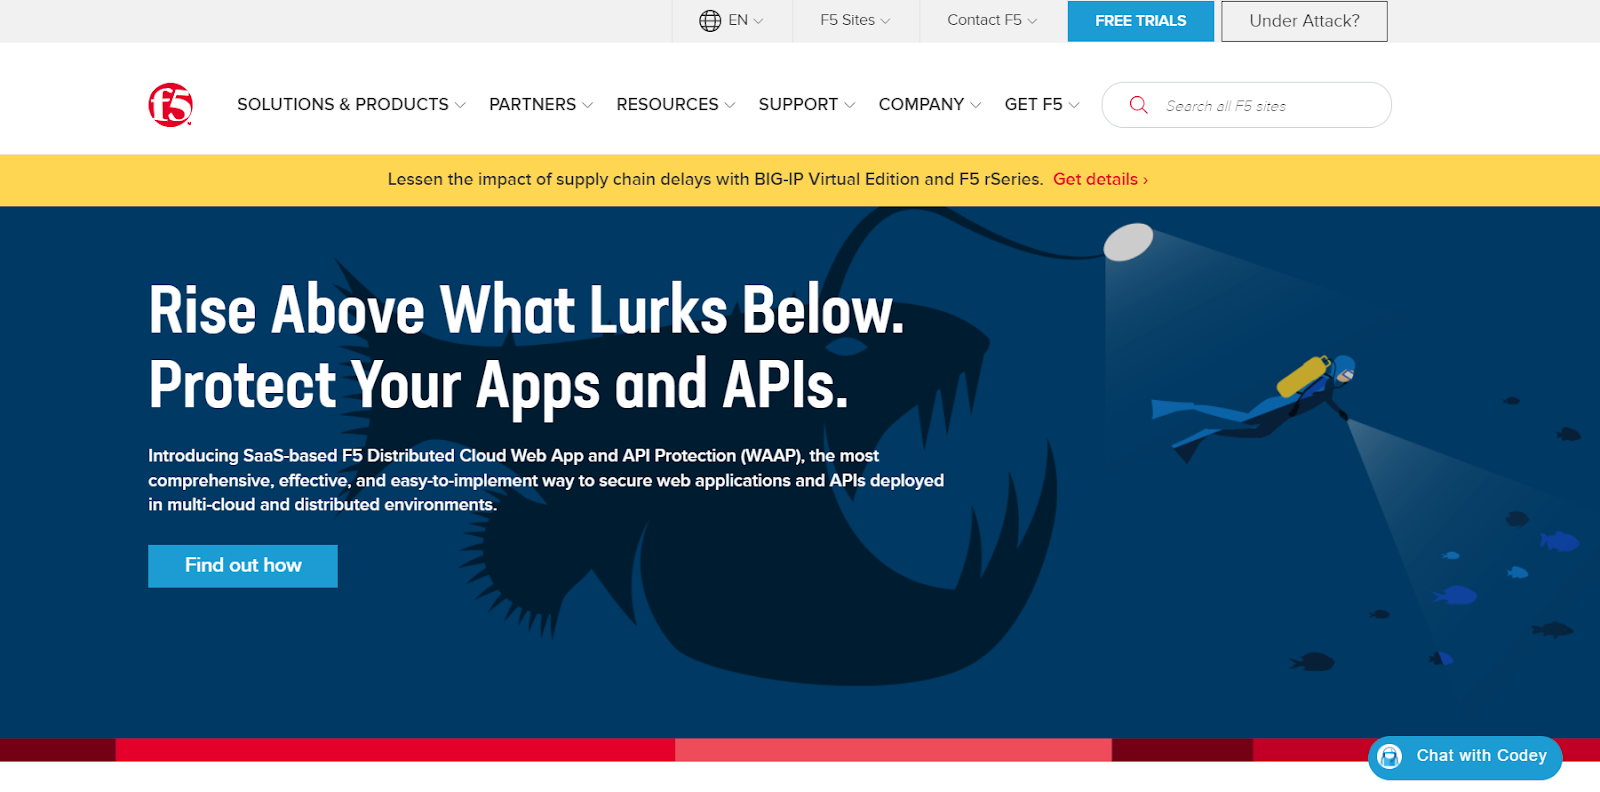Open the SOLUTIONS & PRODUCTS menu

343,105
